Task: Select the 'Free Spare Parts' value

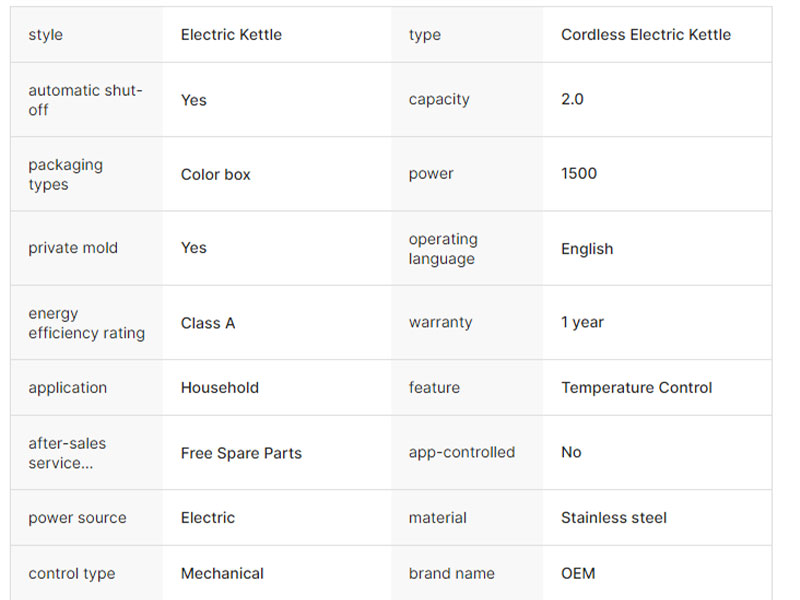Action: pyautogui.click(x=241, y=453)
